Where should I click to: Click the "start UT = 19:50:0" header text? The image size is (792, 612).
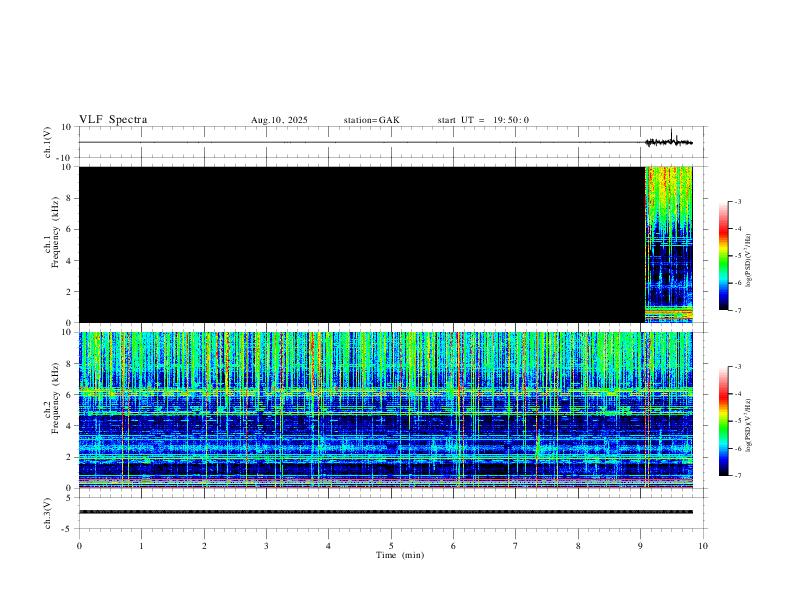tap(483, 120)
